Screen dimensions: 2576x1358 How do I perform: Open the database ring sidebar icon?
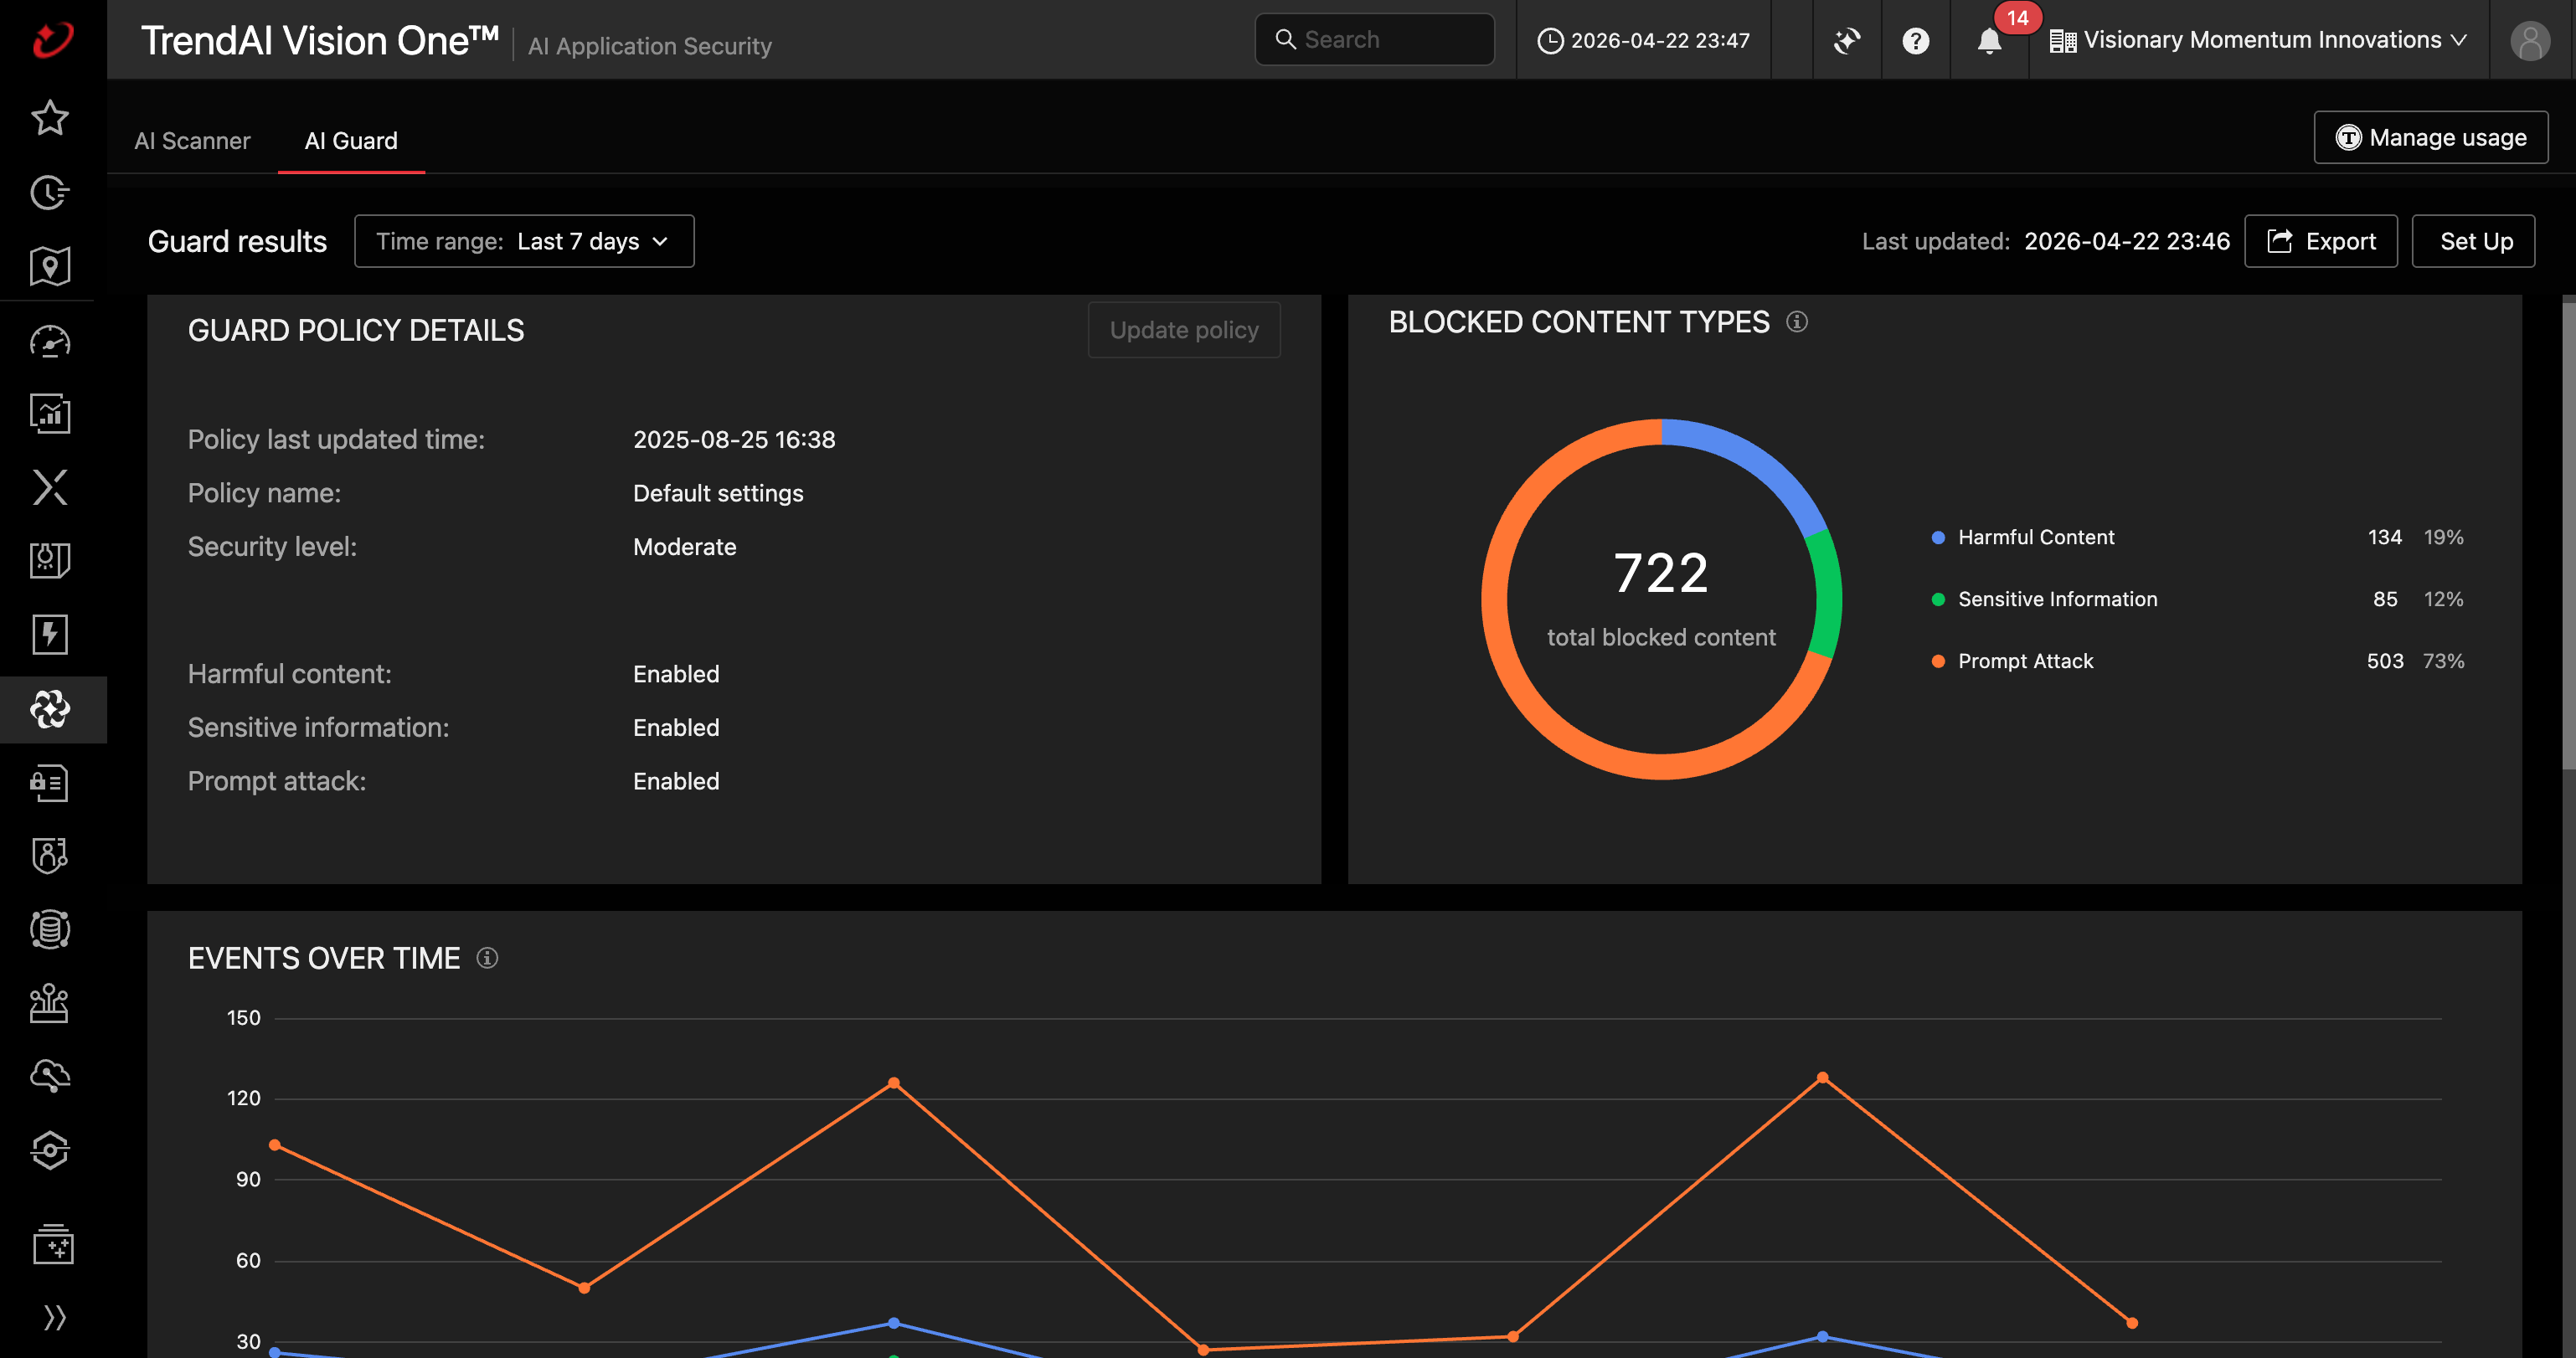pos(50,929)
